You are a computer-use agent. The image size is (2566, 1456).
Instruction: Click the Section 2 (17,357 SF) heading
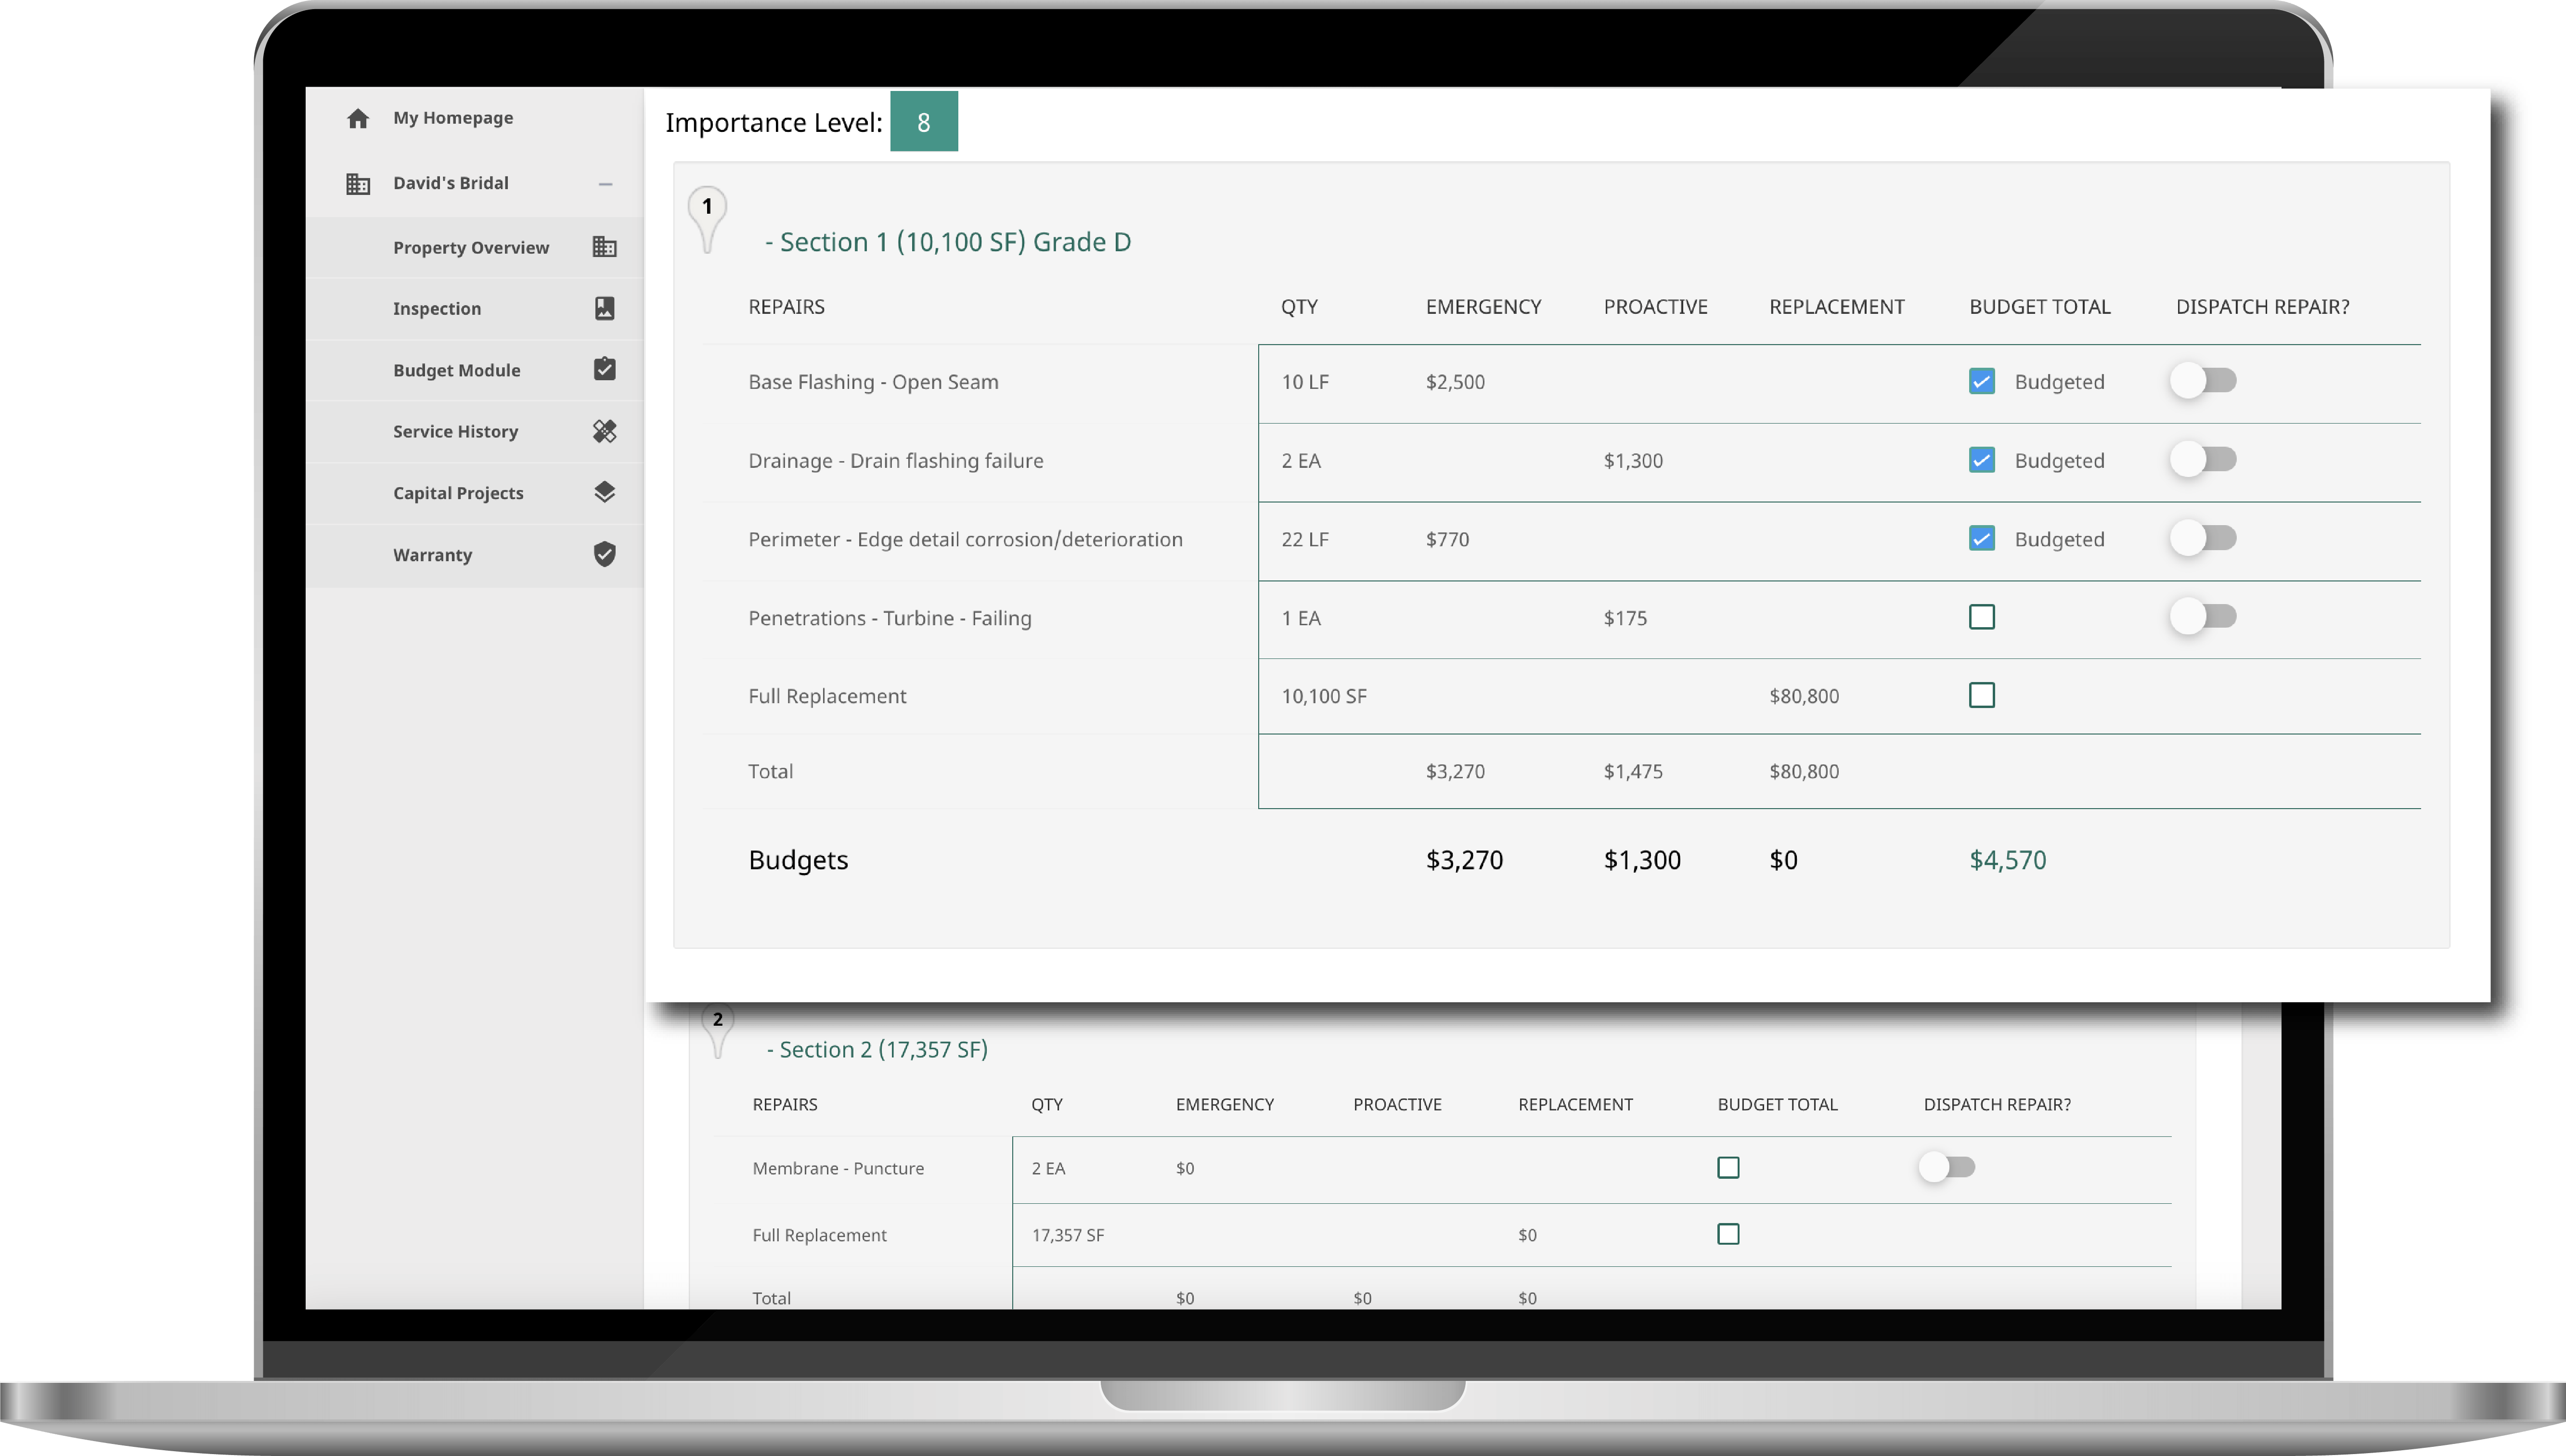pos(877,1050)
